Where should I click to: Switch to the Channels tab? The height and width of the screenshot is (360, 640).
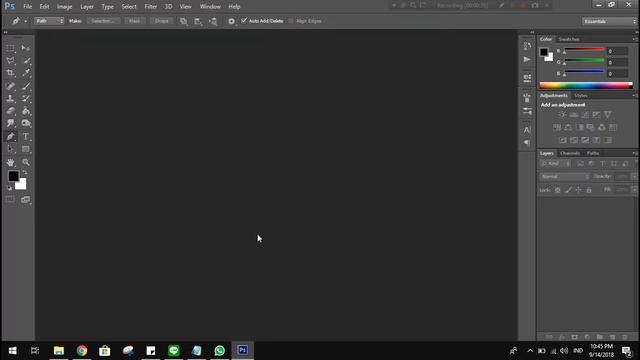coord(570,153)
